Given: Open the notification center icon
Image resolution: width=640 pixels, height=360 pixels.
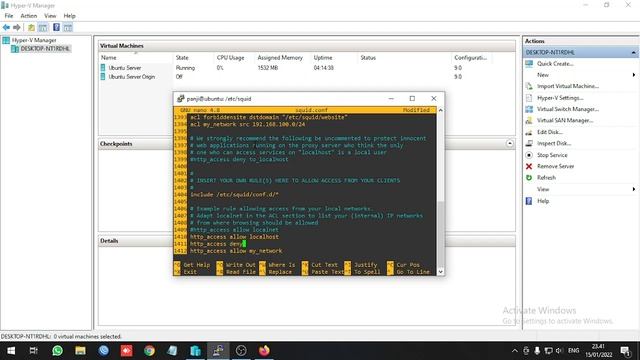Looking at the screenshot, I should [x=625, y=351].
